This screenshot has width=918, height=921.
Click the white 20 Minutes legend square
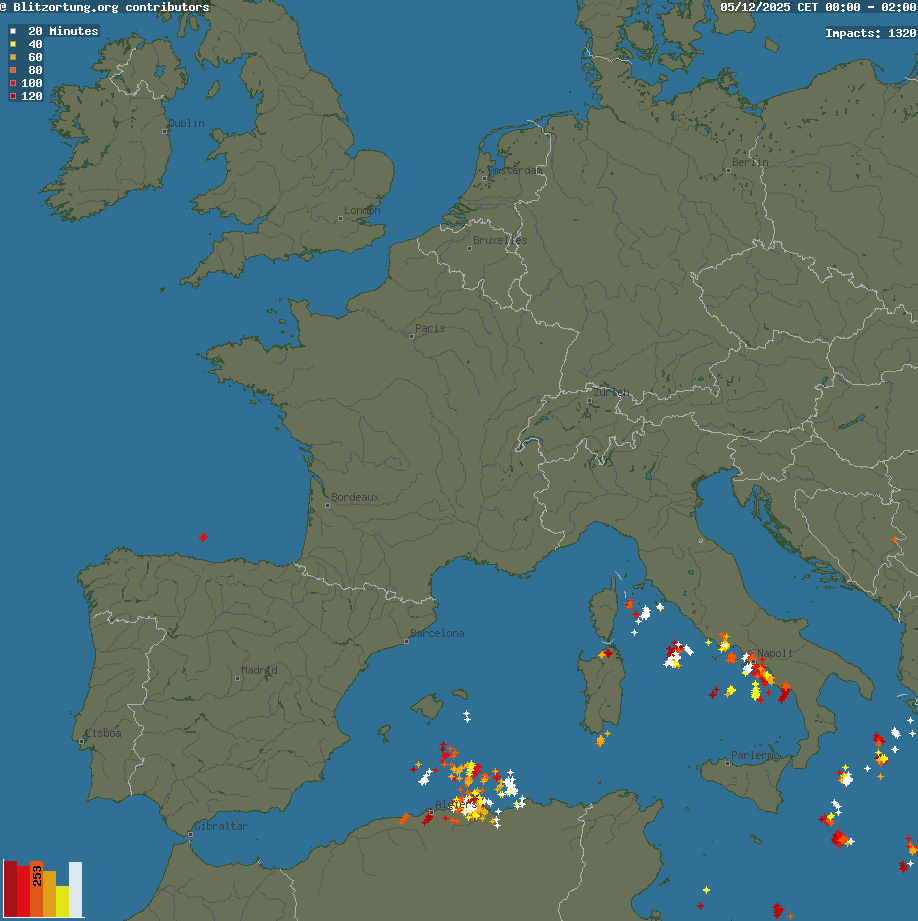13,31
